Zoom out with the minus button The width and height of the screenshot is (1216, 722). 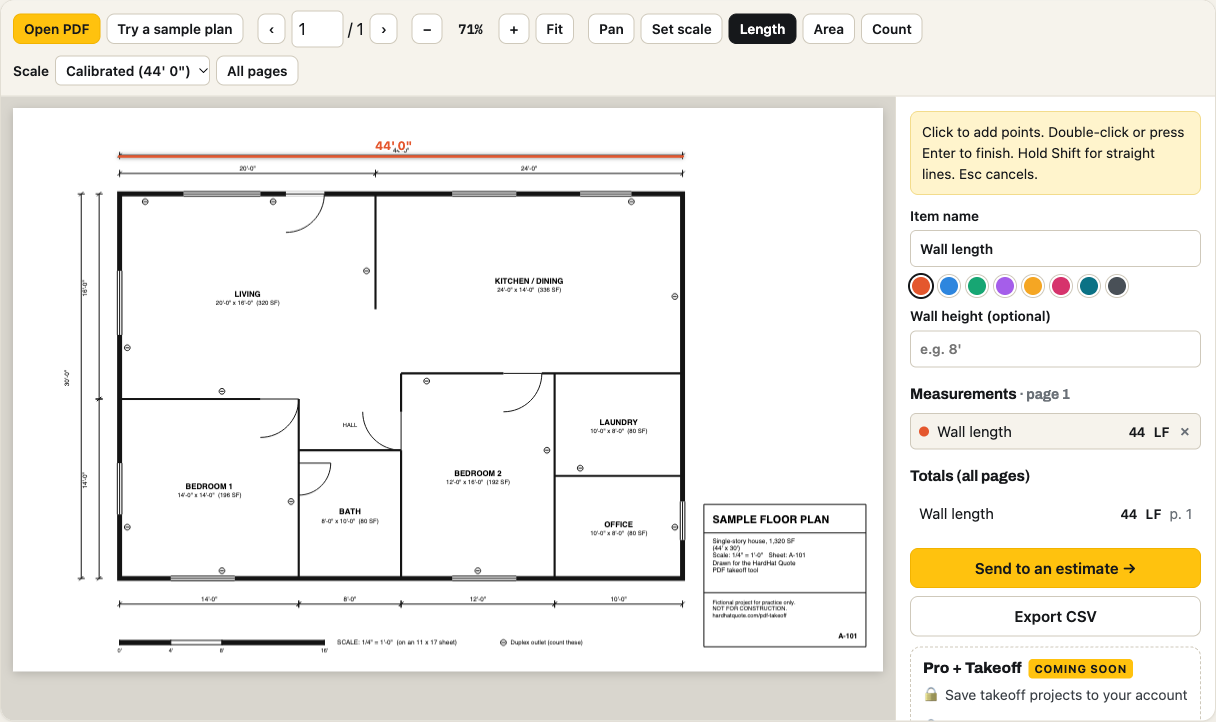[x=427, y=29]
